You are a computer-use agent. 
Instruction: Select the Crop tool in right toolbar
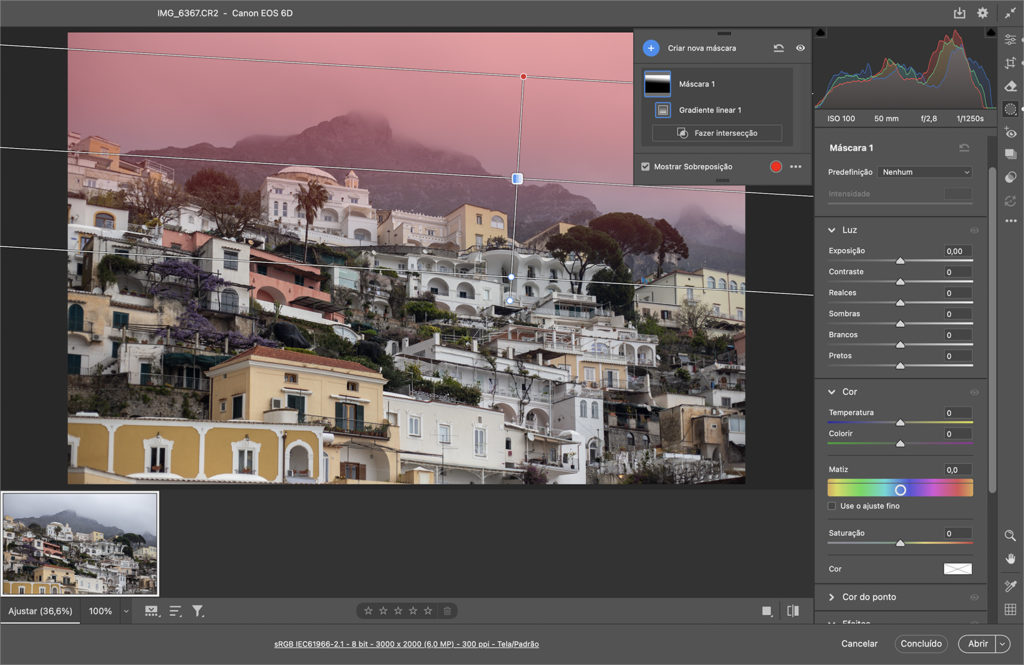(x=1010, y=62)
